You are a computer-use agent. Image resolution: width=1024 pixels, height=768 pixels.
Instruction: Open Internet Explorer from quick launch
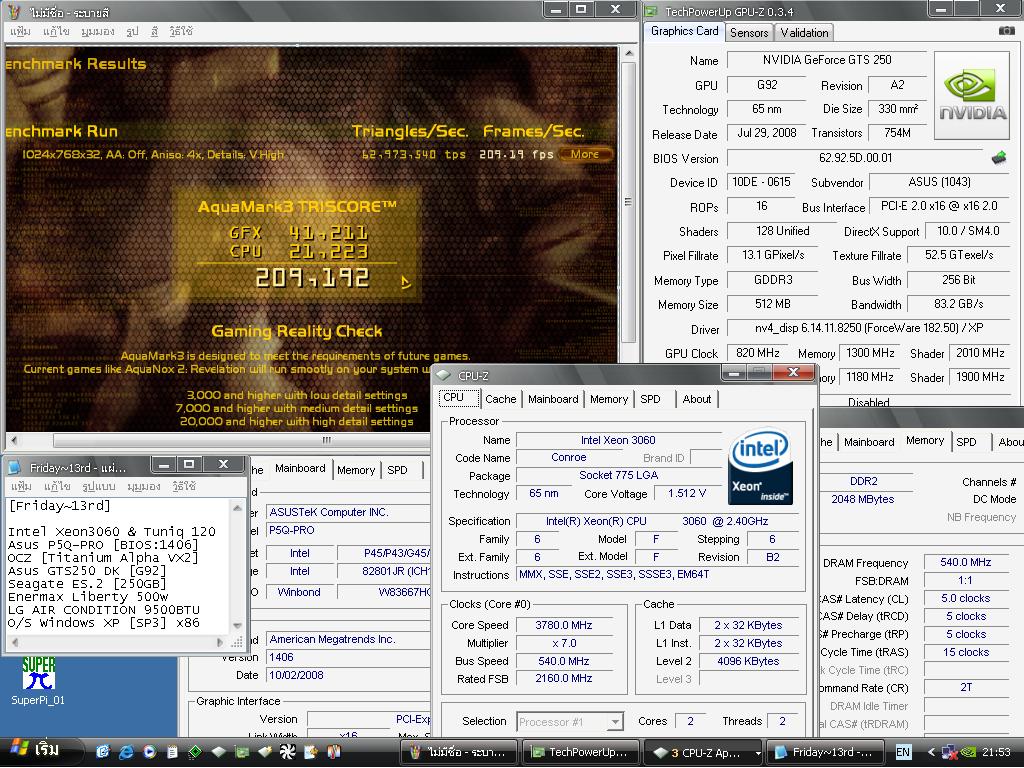click(126, 751)
